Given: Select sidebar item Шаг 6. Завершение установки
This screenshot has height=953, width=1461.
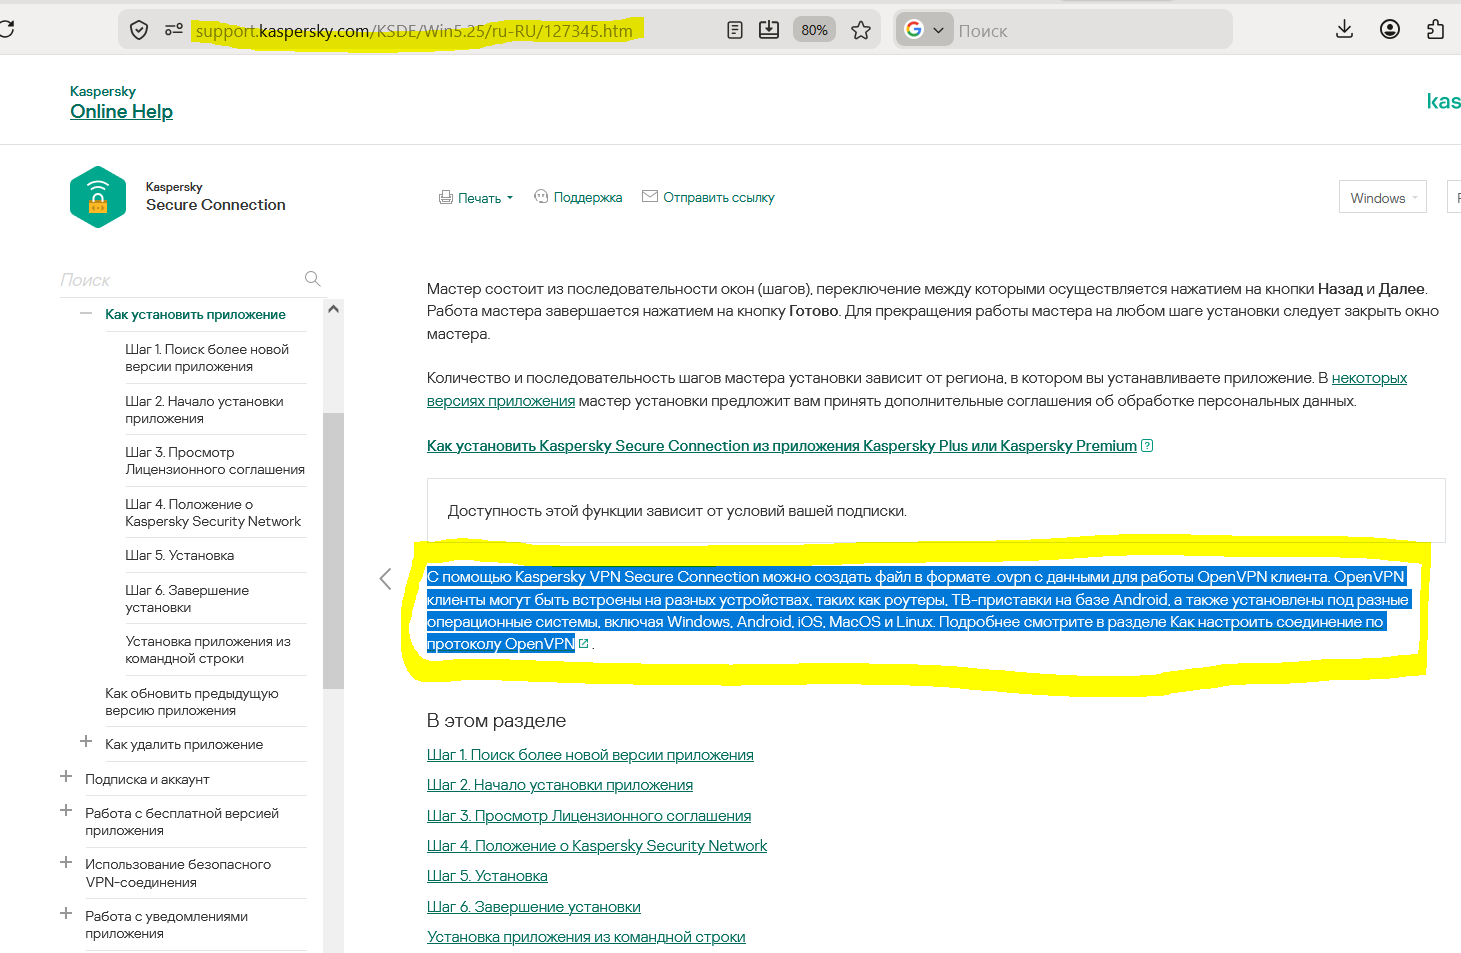Looking at the screenshot, I should pyautogui.click(x=187, y=599).
